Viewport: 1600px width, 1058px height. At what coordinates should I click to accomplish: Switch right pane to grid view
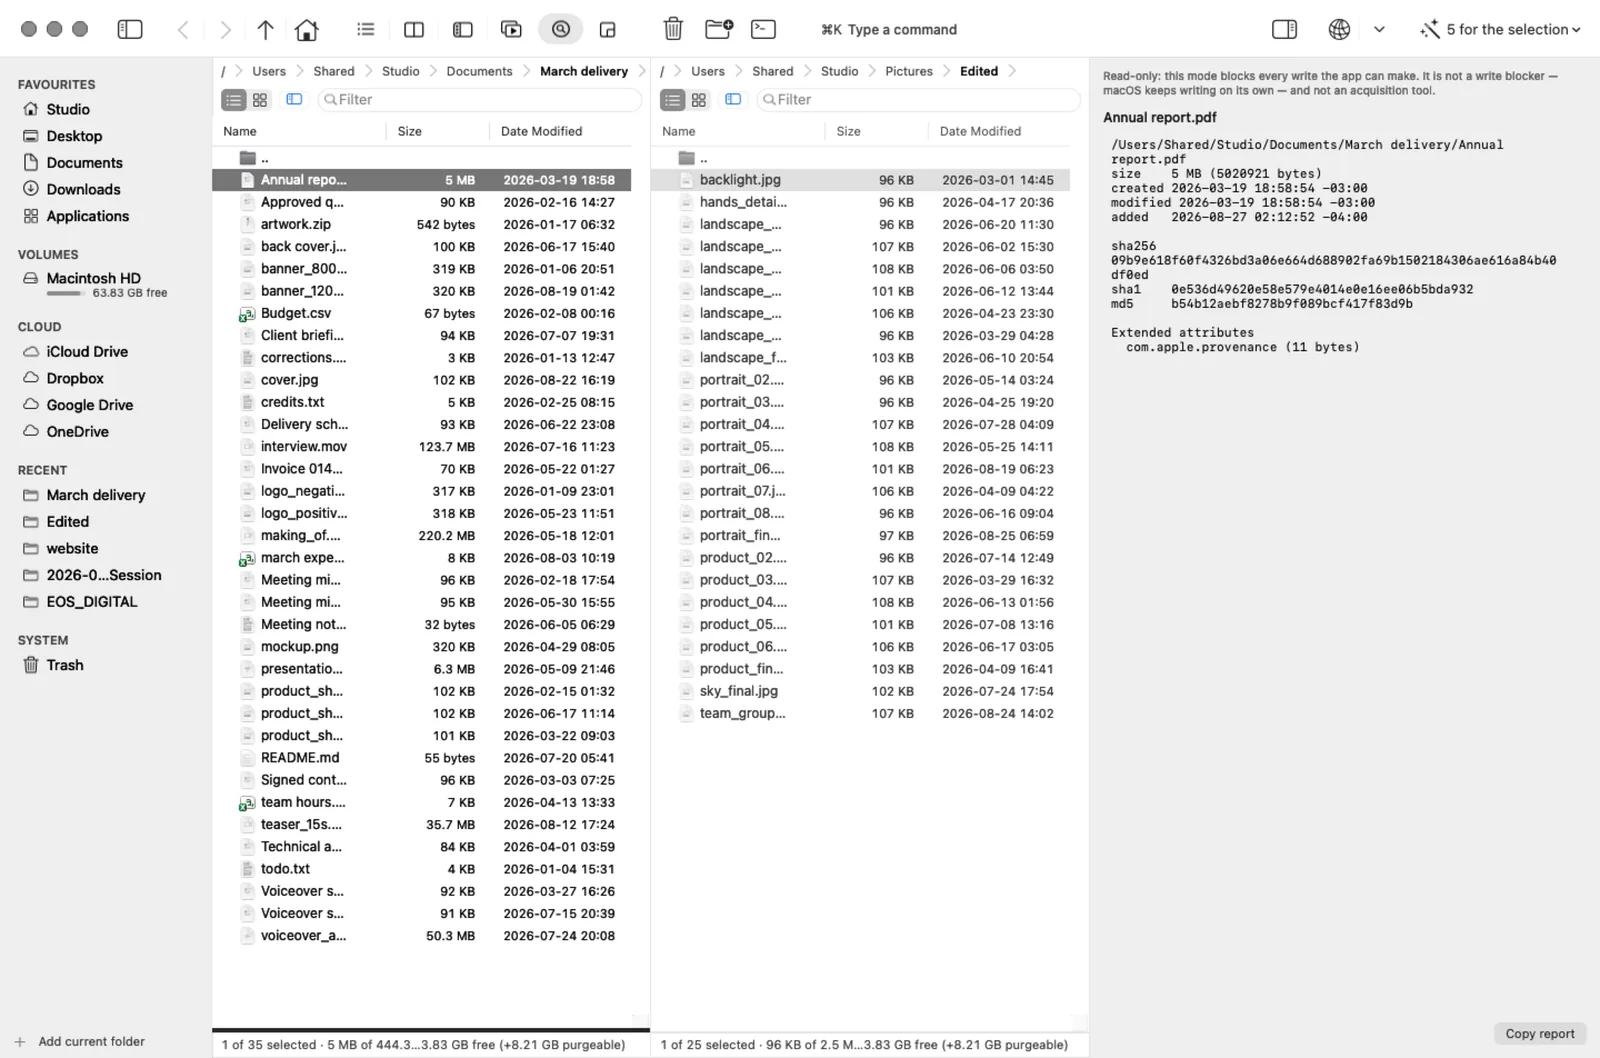pos(699,100)
